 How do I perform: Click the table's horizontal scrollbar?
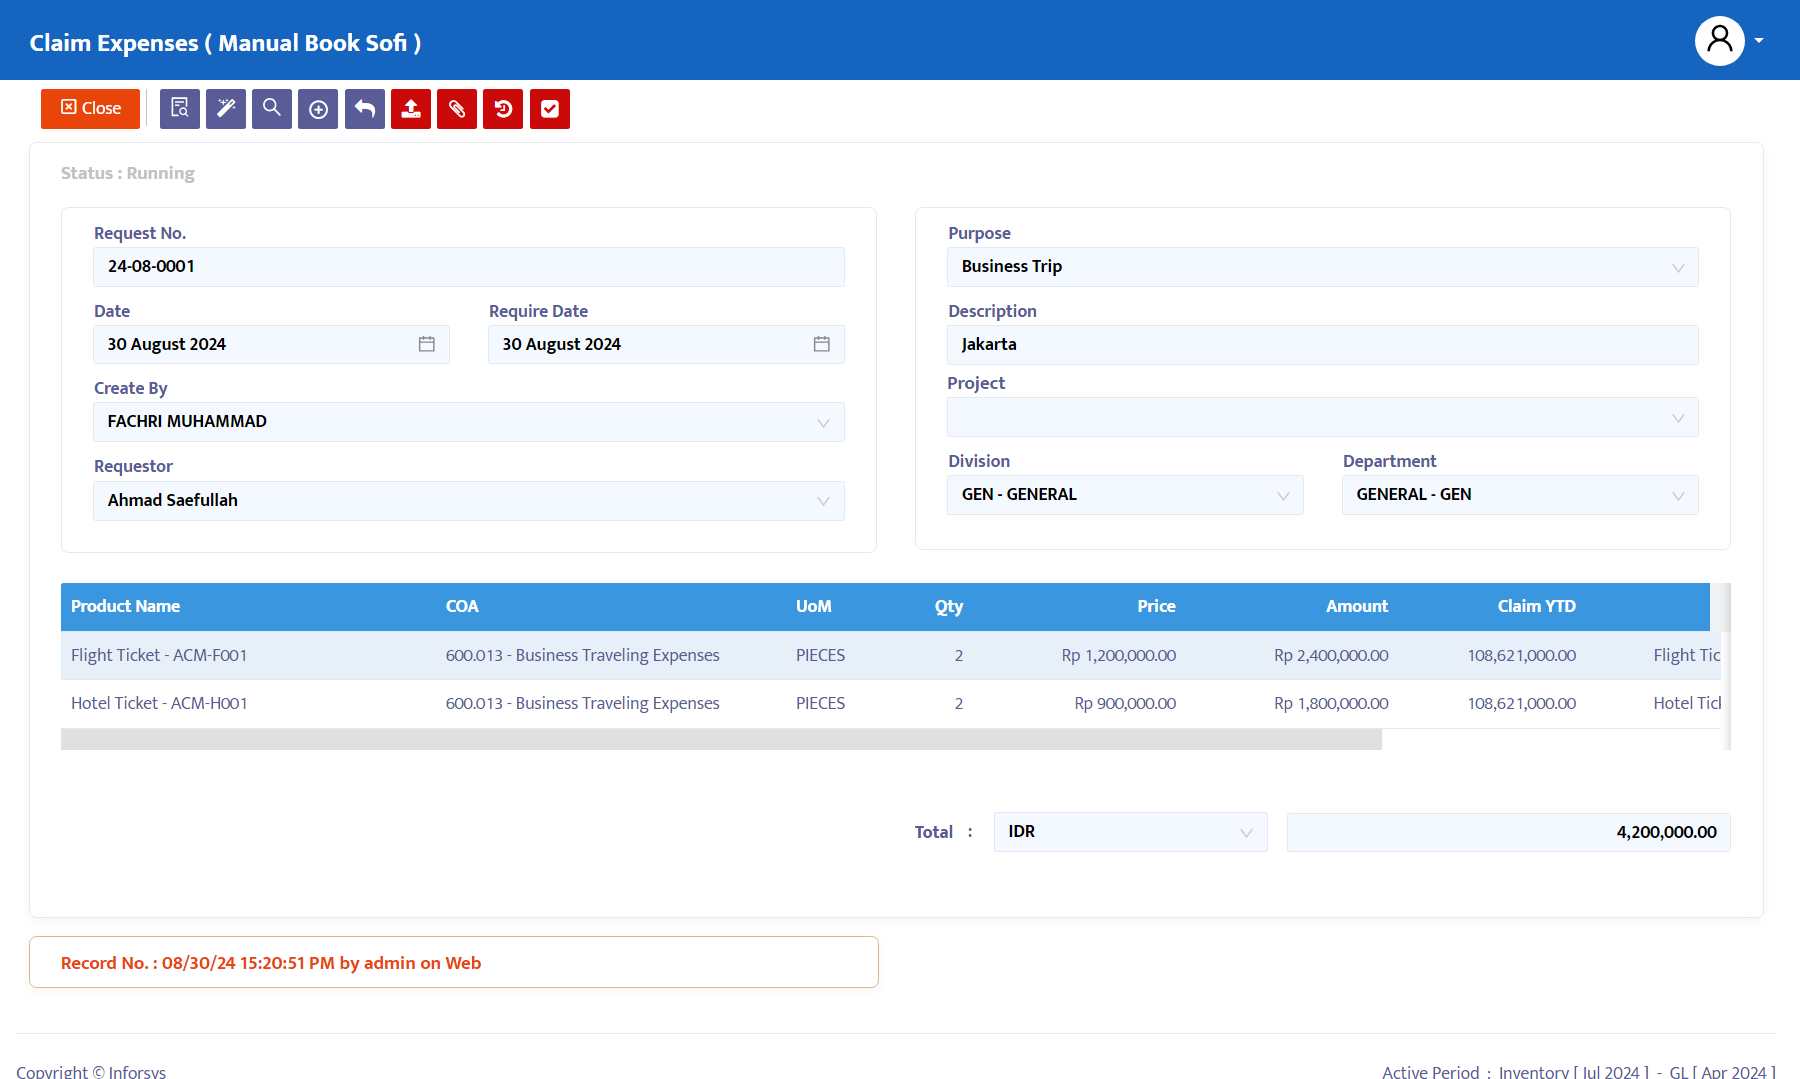coord(721,739)
